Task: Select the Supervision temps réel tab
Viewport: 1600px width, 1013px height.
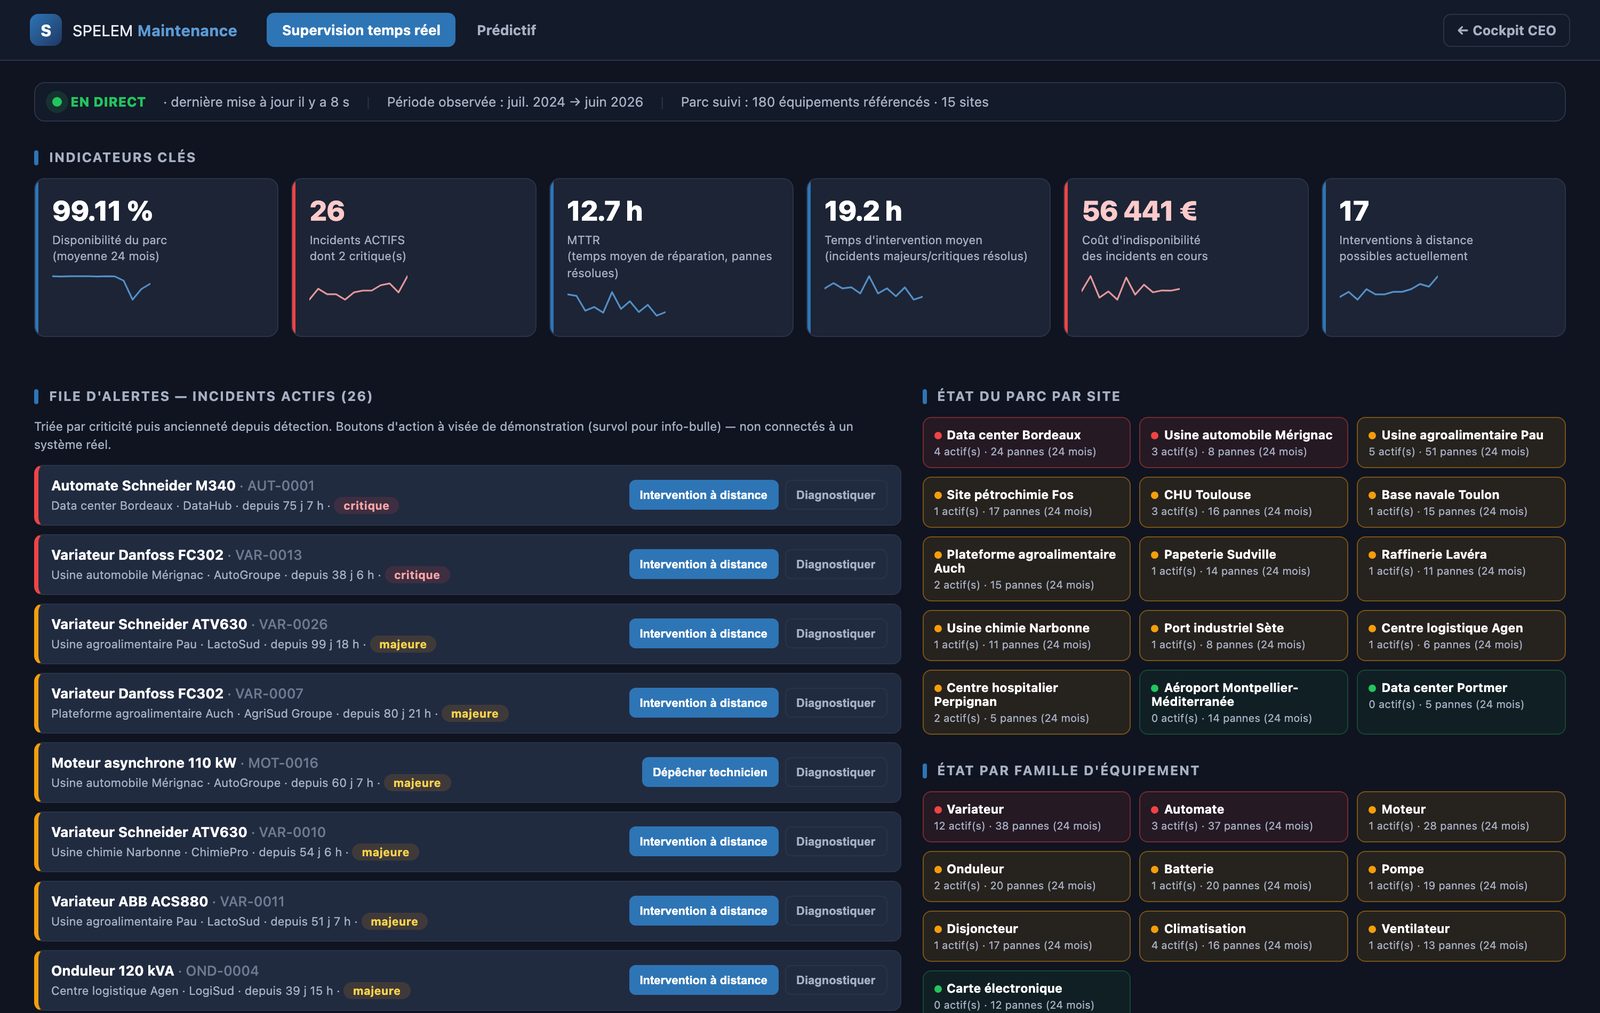Action: click(x=361, y=30)
